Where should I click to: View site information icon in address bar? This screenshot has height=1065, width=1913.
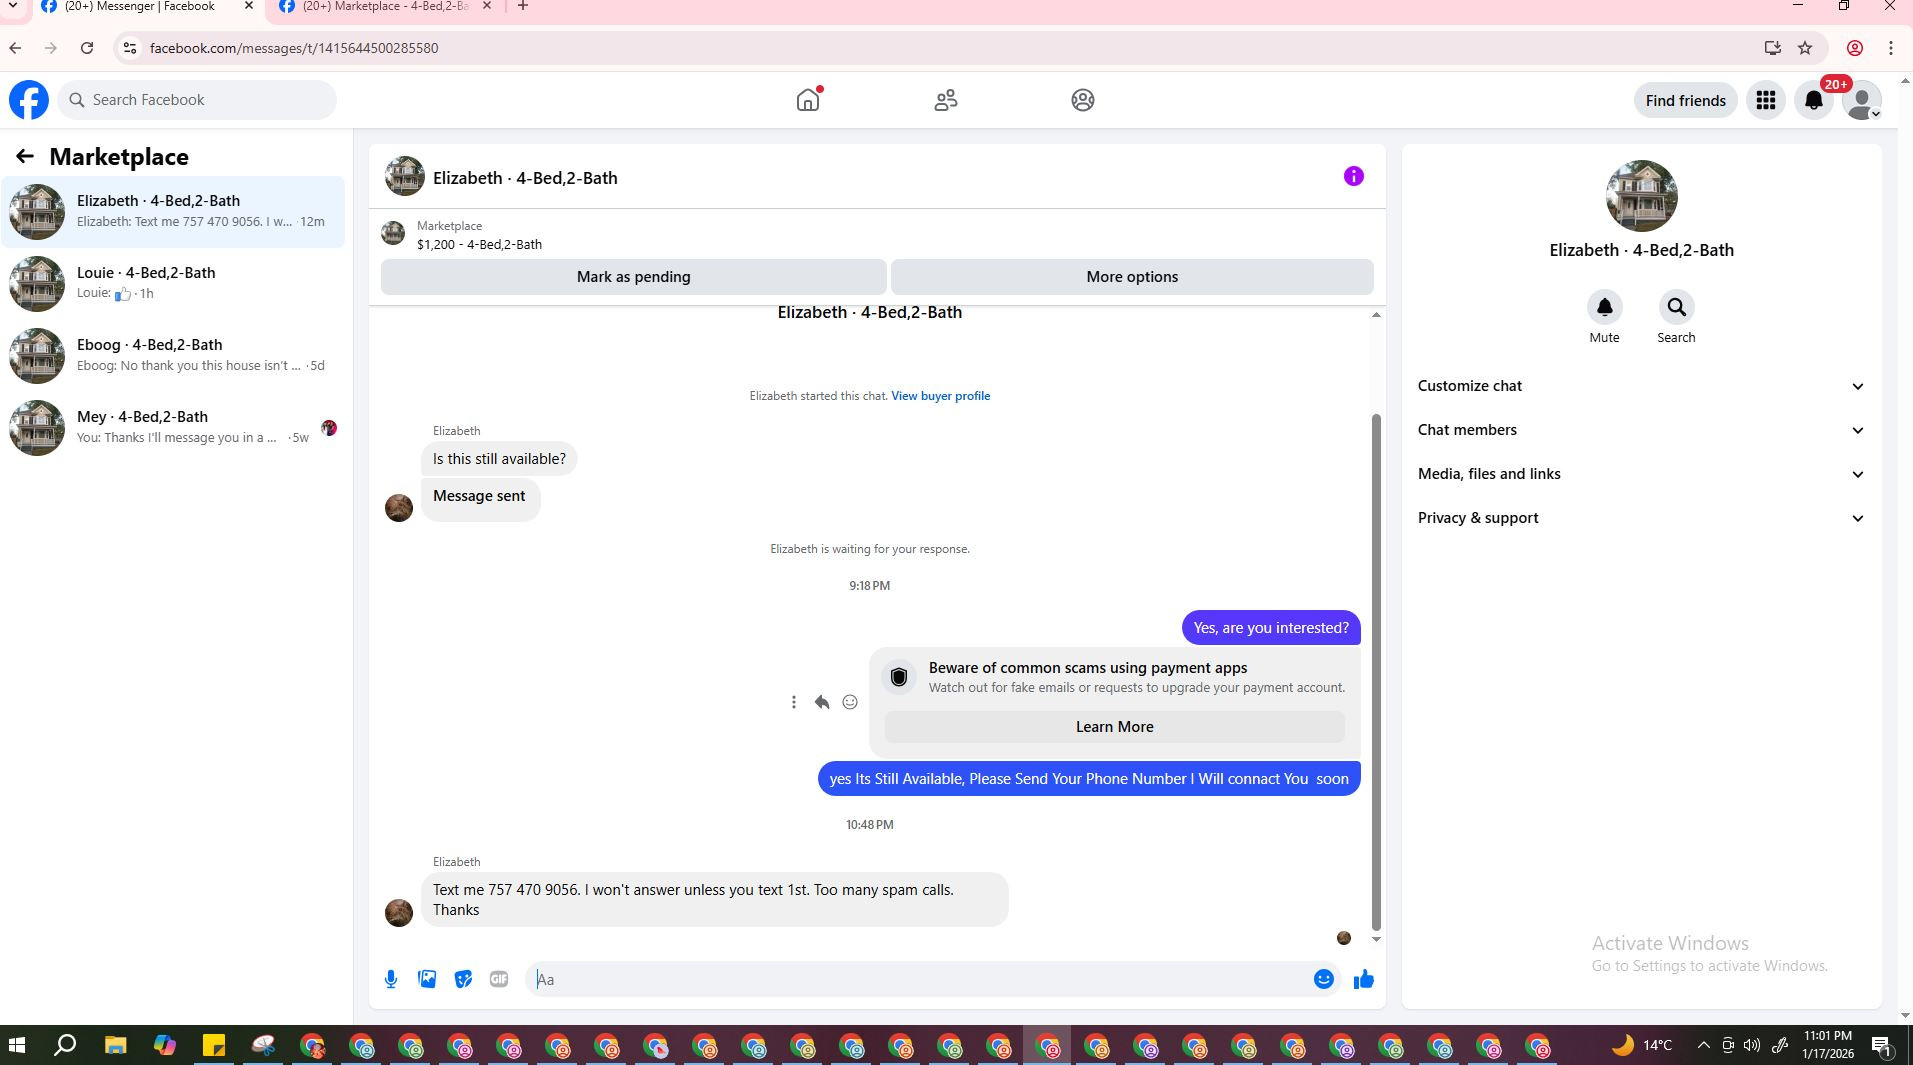click(x=129, y=48)
